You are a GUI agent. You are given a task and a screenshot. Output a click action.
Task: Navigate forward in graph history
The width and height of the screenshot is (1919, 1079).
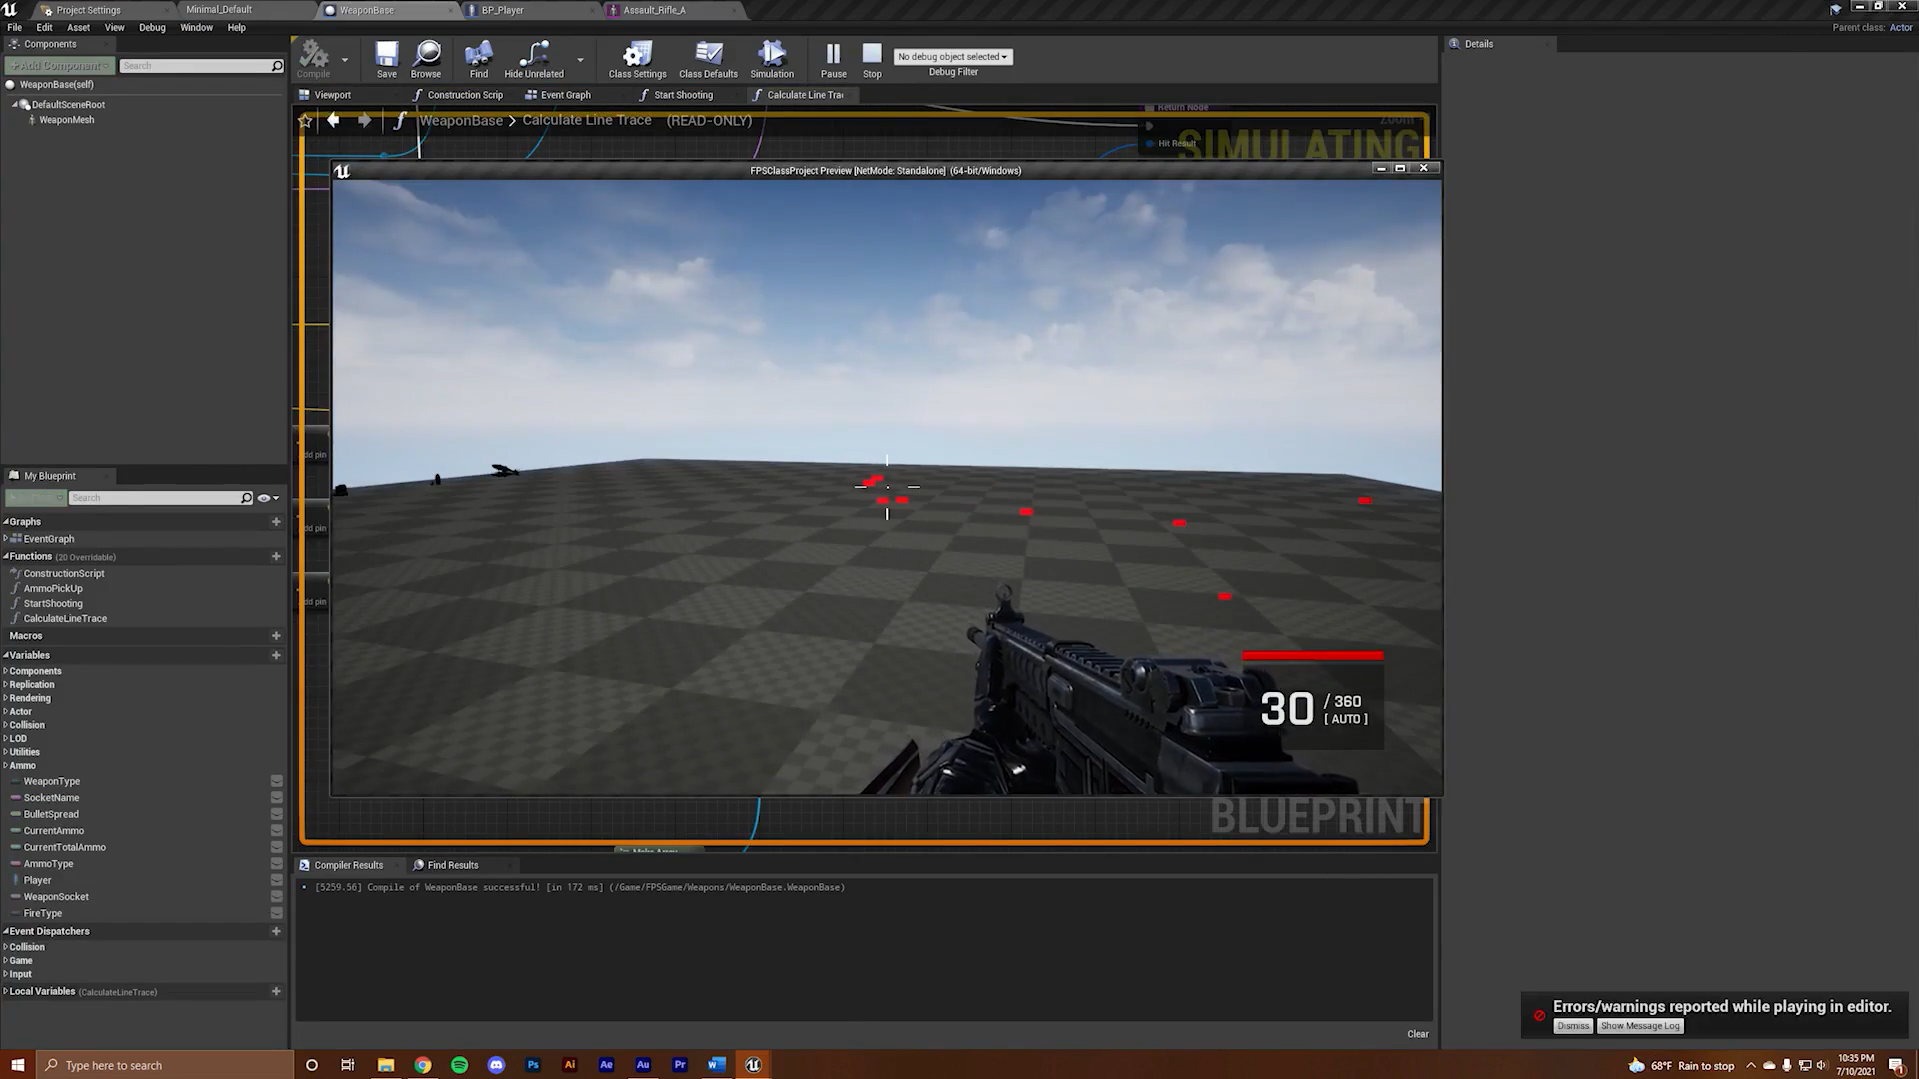(x=364, y=120)
